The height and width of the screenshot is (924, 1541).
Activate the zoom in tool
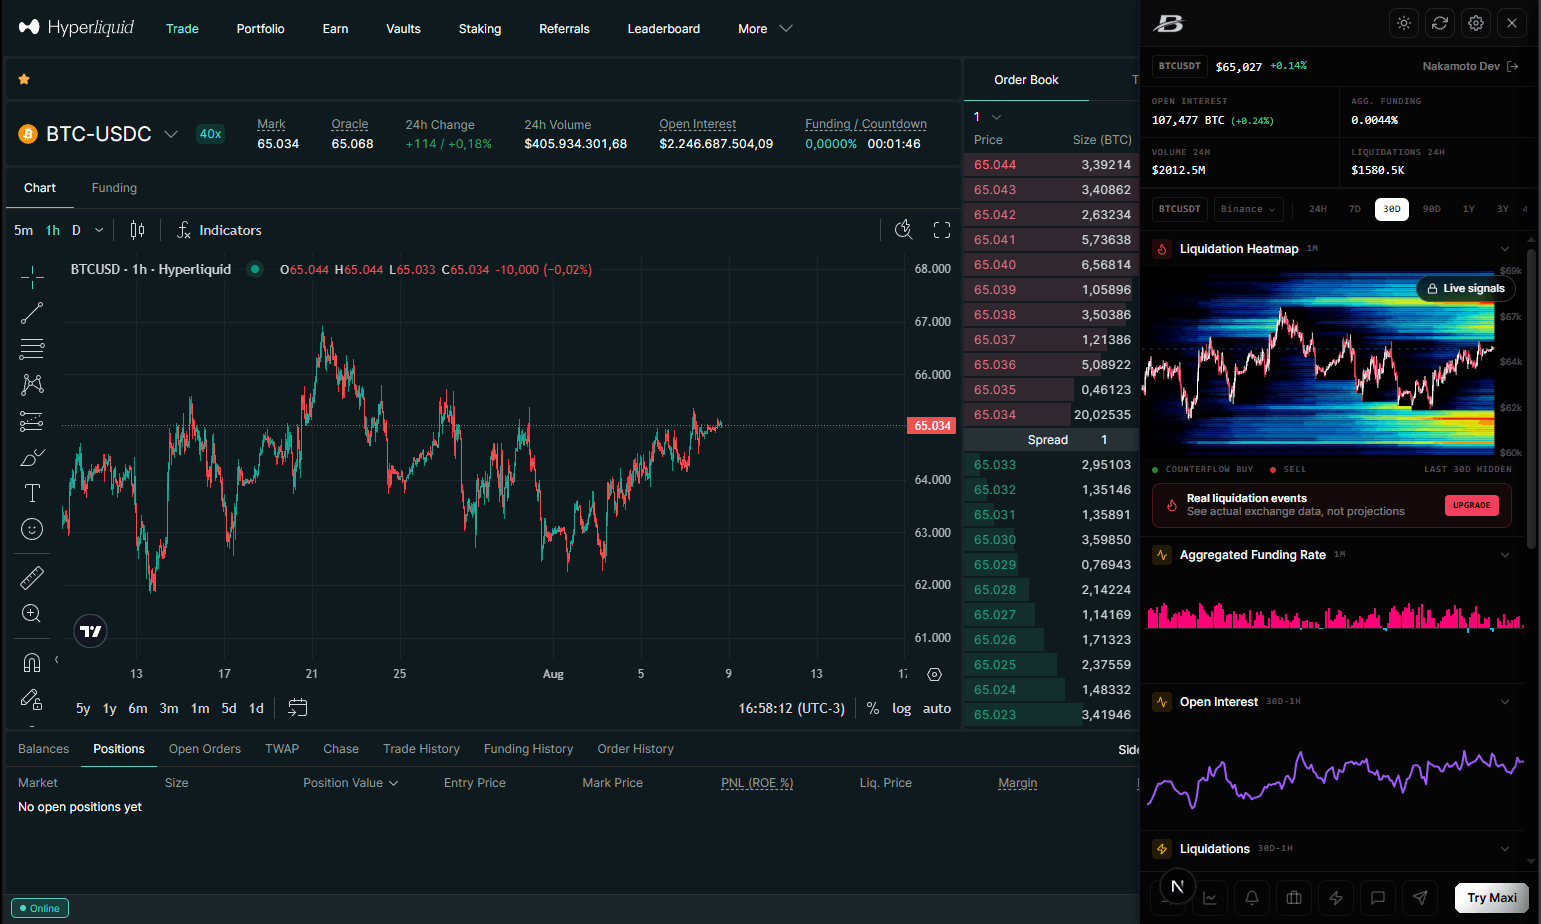pos(32,613)
